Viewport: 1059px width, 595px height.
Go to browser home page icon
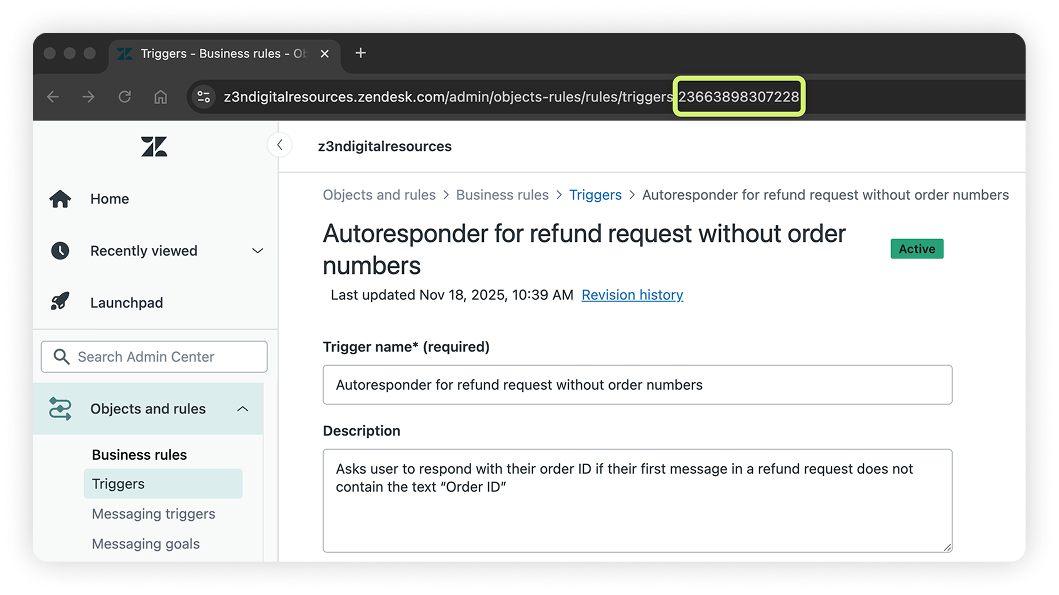tap(160, 97)
